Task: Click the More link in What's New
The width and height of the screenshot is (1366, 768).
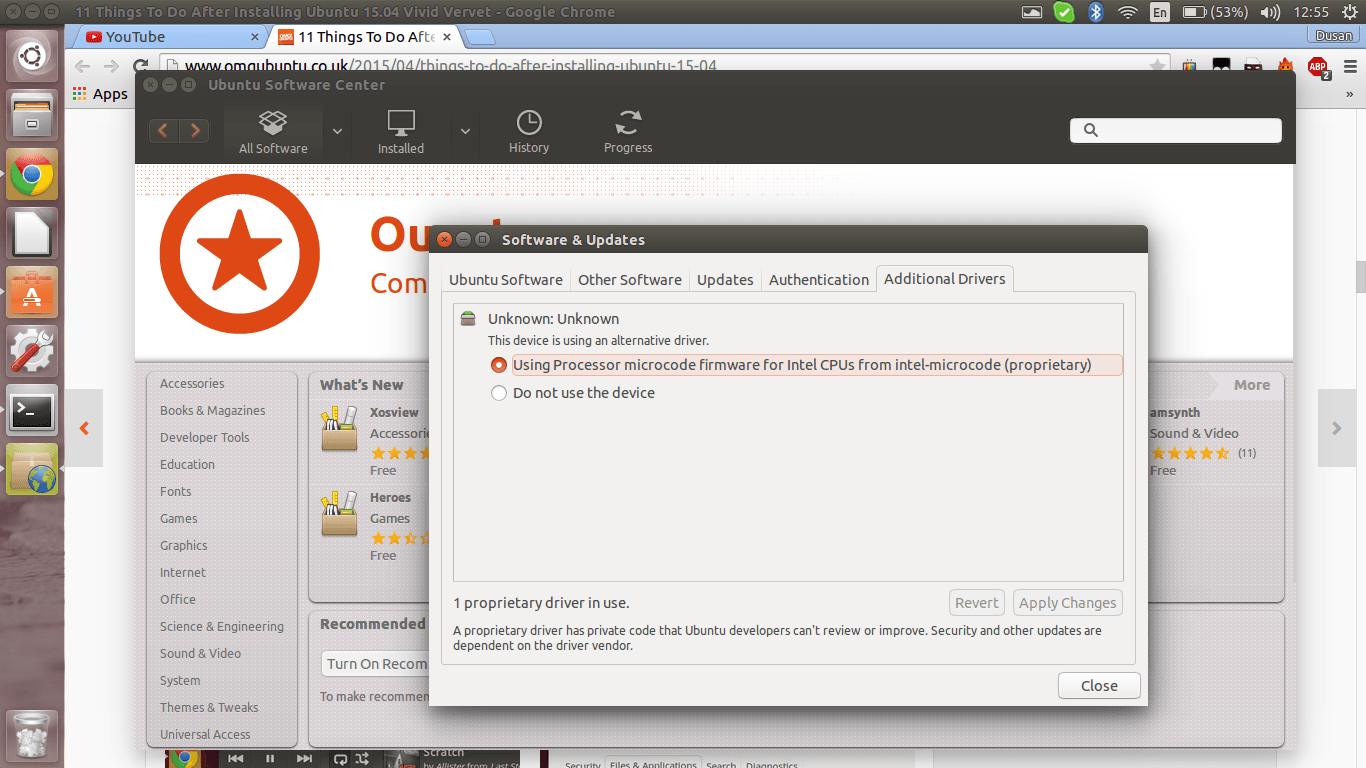Action: [1251, 385]
